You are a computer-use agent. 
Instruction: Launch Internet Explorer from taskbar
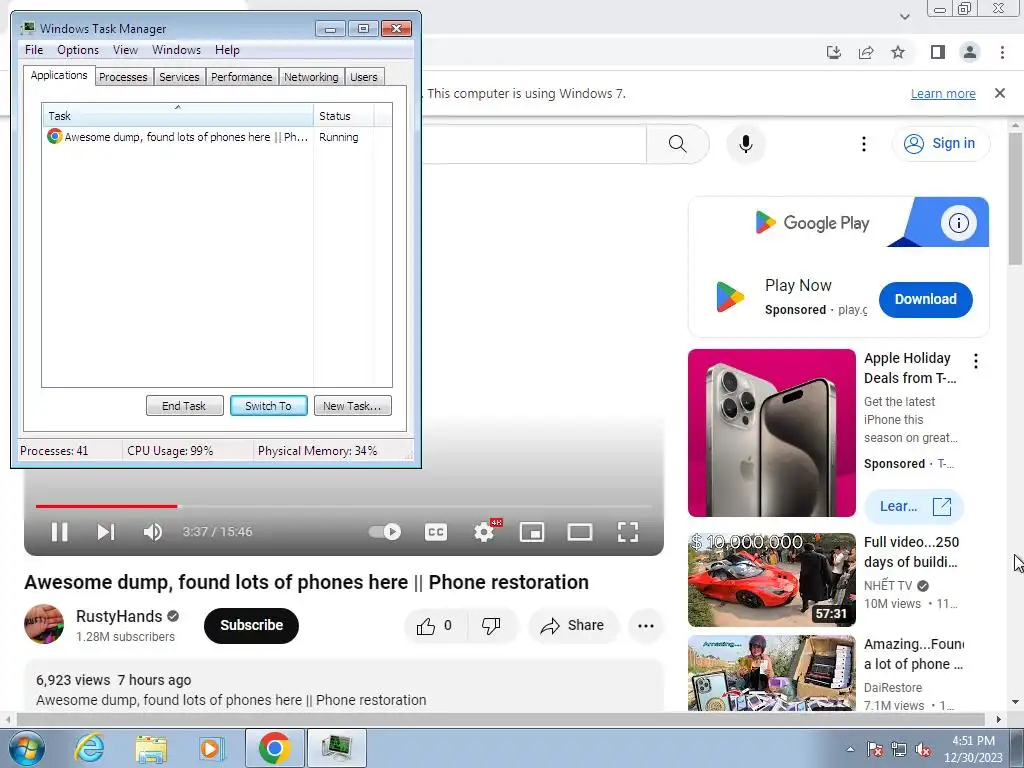tap(89, 748)
